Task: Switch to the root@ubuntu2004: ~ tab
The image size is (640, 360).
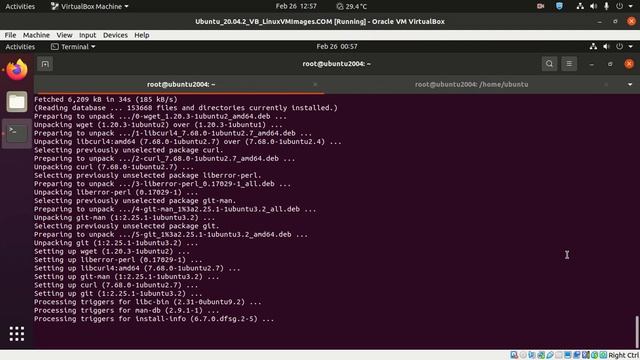Action: click(x=180, y=84)
